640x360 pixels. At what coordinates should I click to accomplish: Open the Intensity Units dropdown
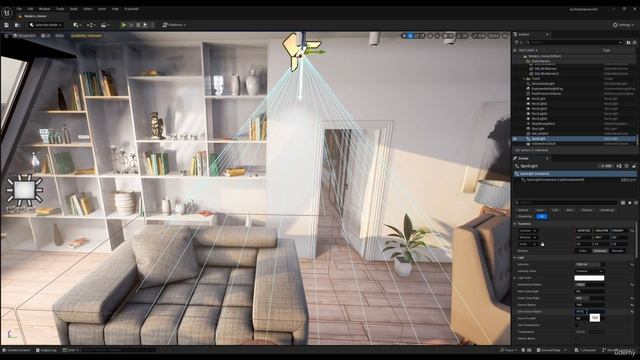click(589, 271)
